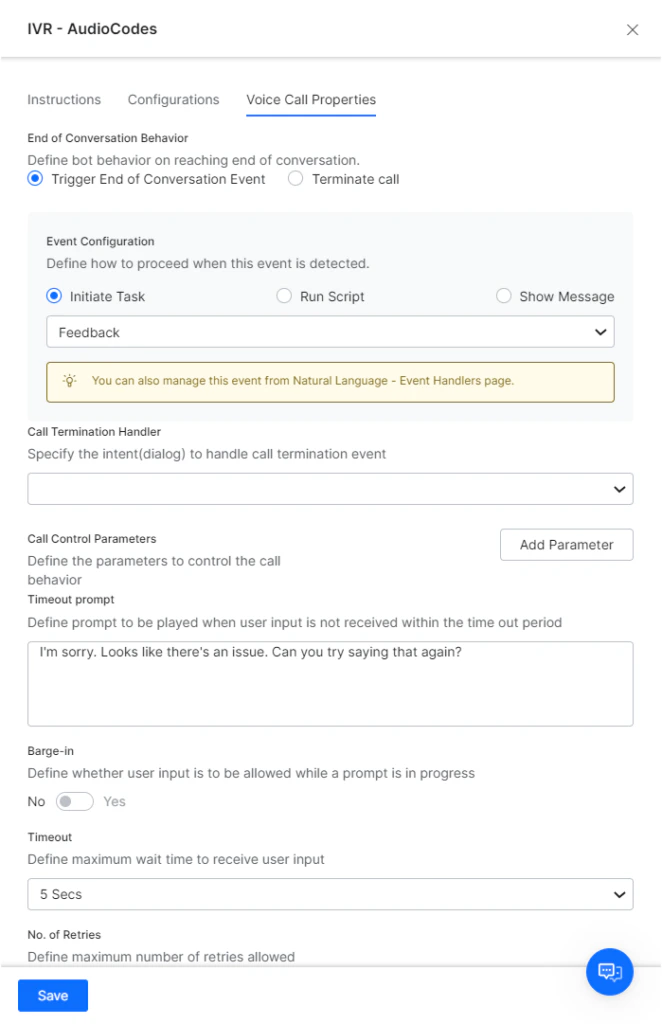This screenshot has width=662, height=1024.
Task: Click the Save button
Action: pos(52,995)
